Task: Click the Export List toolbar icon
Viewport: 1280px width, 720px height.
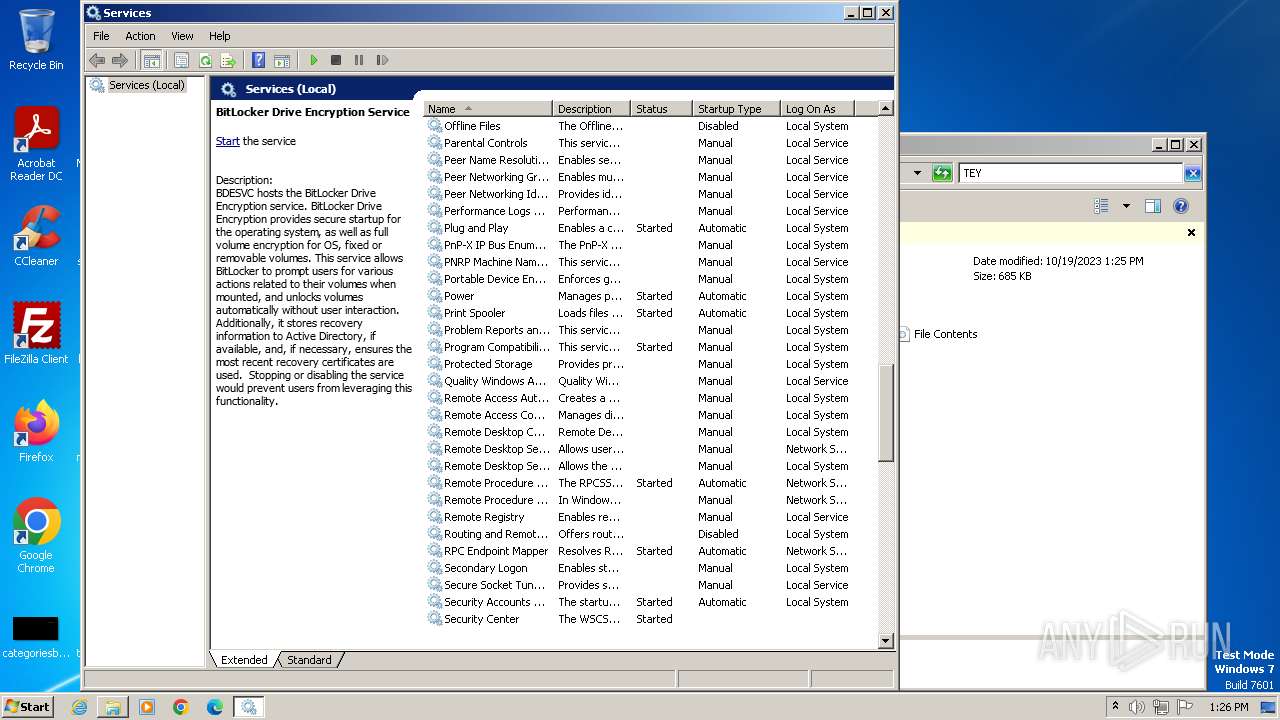Action: (228, 60)
